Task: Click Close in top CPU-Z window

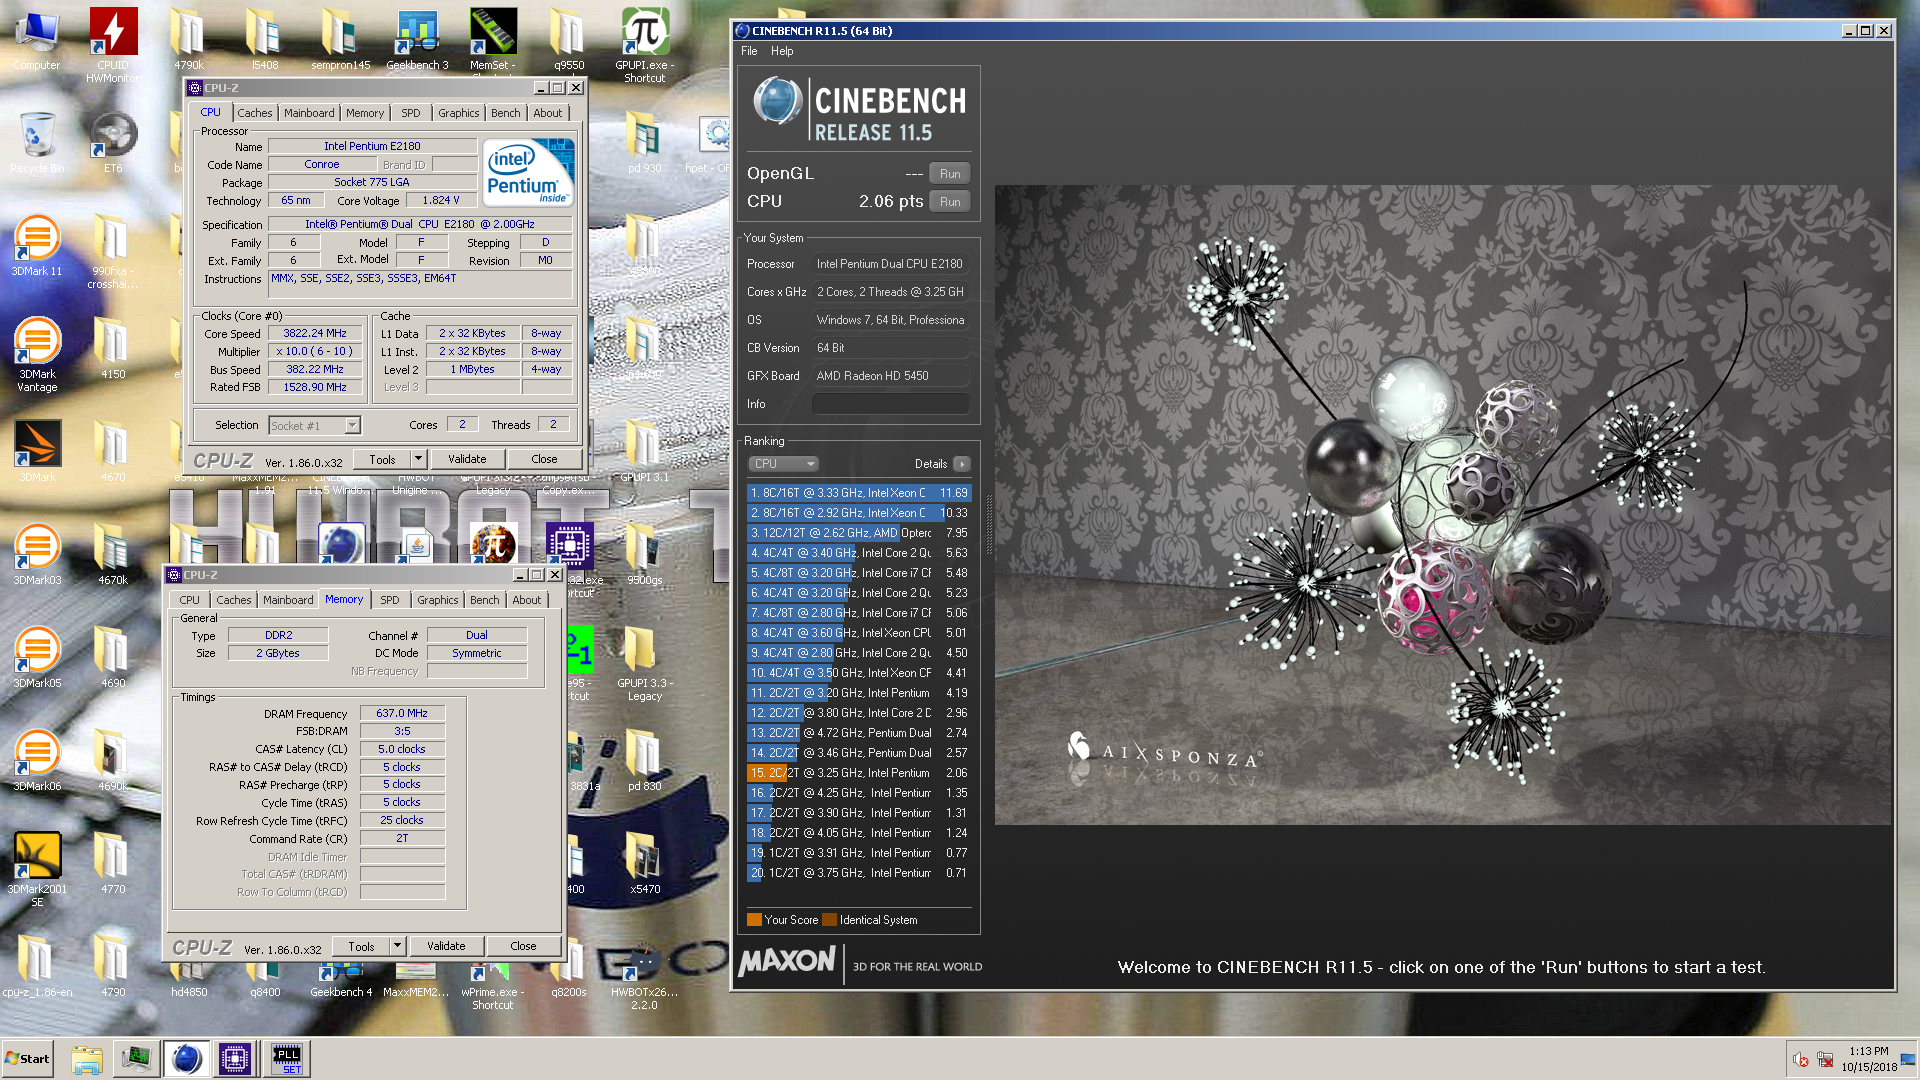Action: (x=544, y=460)
